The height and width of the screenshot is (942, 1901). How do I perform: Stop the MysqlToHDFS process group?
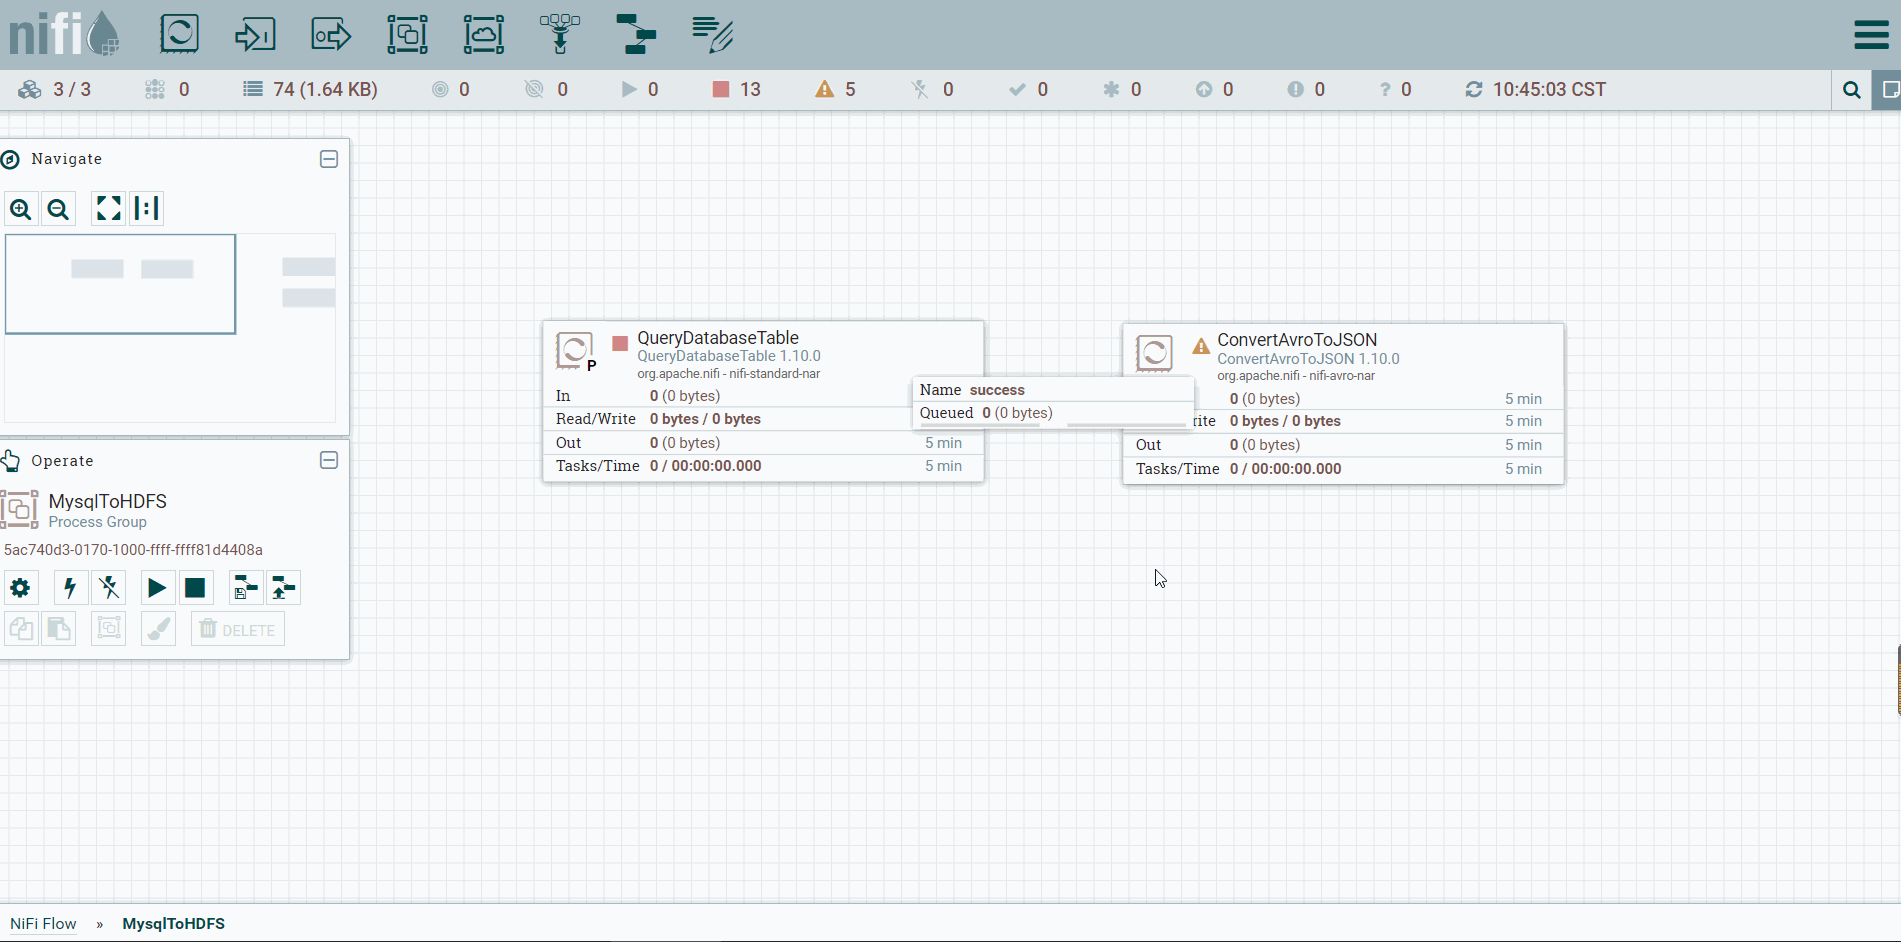pyautogui.click(x=195, y=588)
